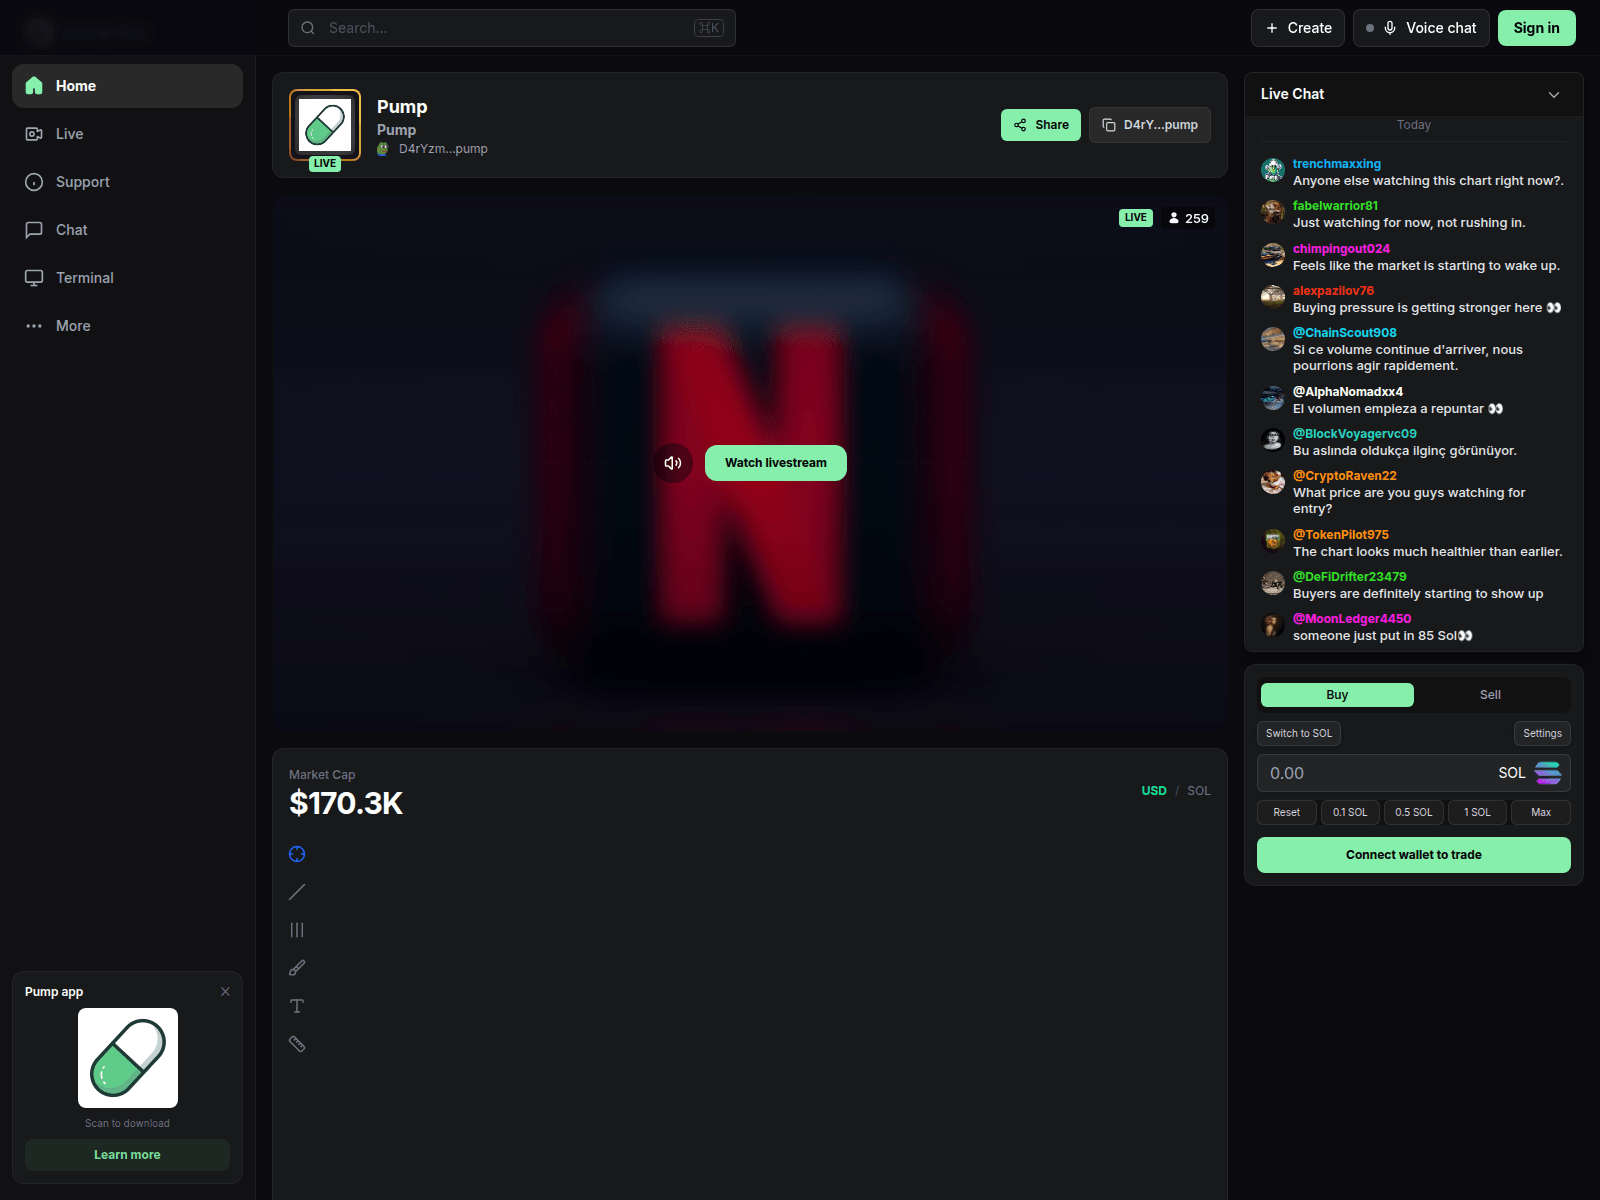Click Connect wallet to trade
Image resolution: width=1600 pixels, height=1200 pixels.
(x=1414, y=855)
